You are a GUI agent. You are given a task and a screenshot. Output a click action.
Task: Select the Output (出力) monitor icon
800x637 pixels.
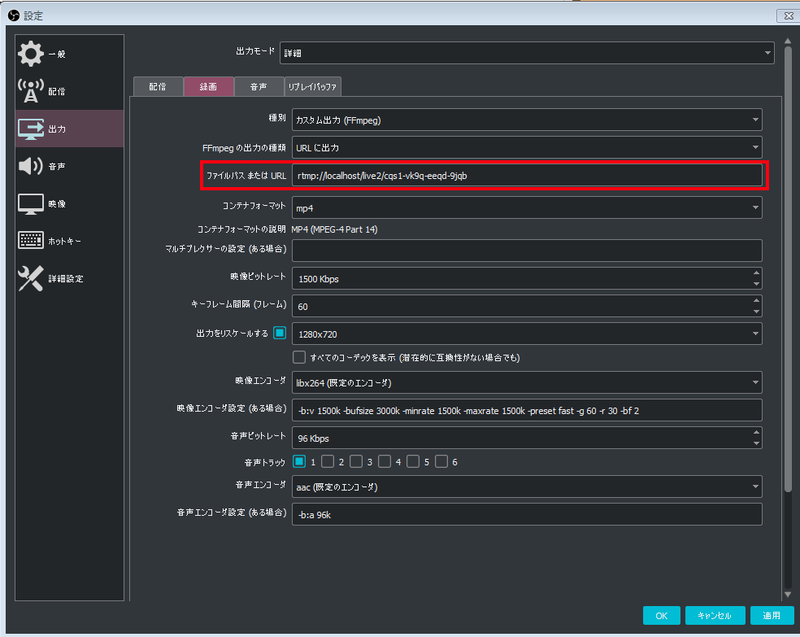coord(31,129)
